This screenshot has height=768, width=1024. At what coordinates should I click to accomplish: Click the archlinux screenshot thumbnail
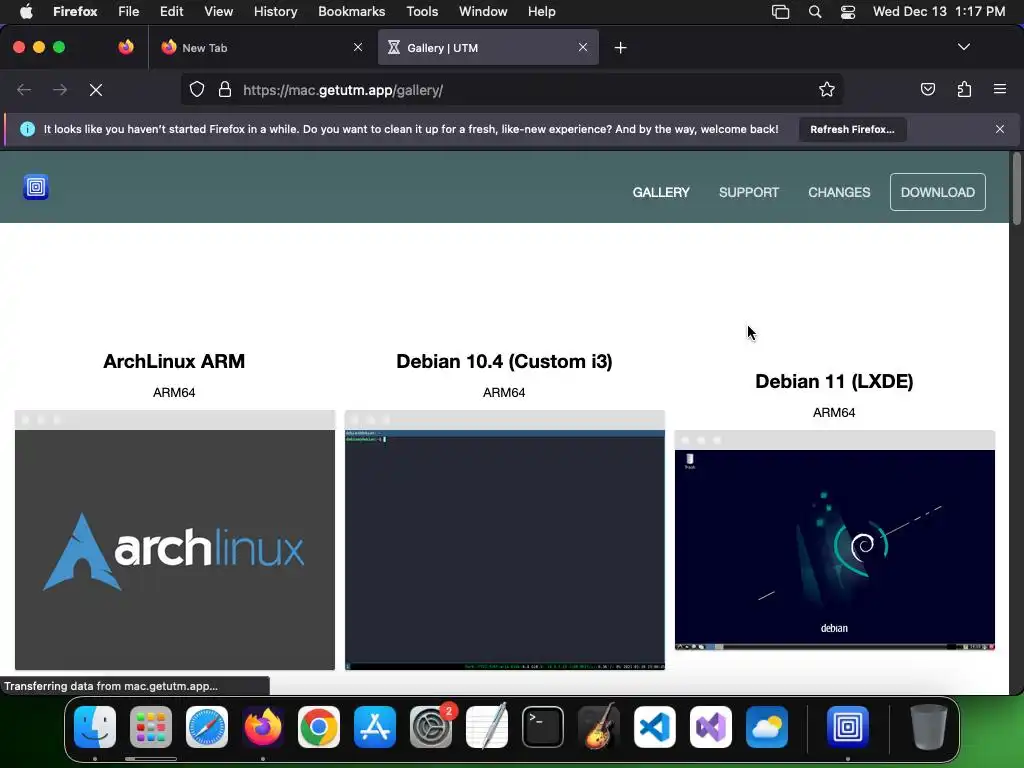tap(175, 540)
